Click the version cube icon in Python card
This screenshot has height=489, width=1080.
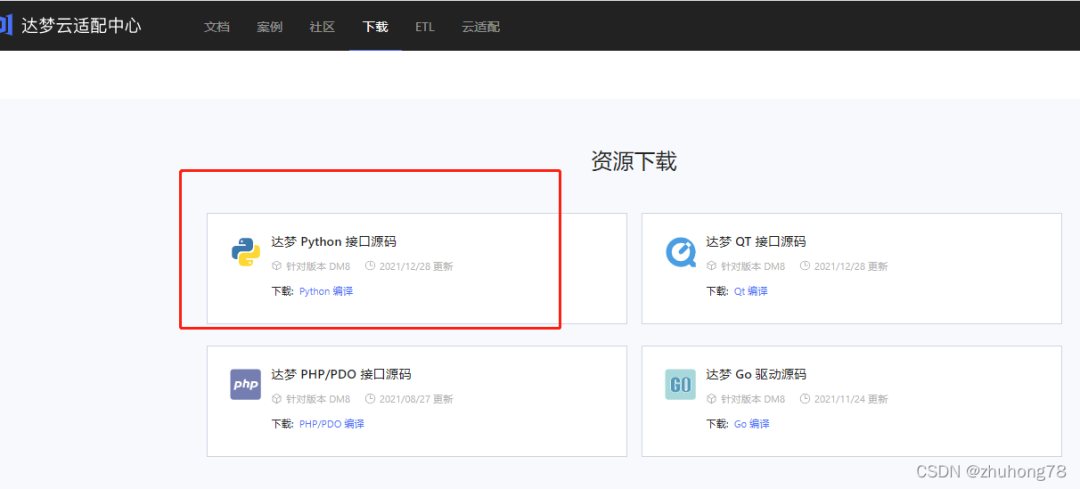tap(277, 266)
